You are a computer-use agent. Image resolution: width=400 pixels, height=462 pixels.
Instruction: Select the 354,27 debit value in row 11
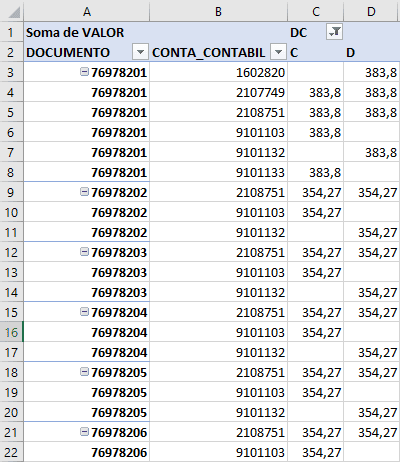pyautogui.click(x=372, y=232)
